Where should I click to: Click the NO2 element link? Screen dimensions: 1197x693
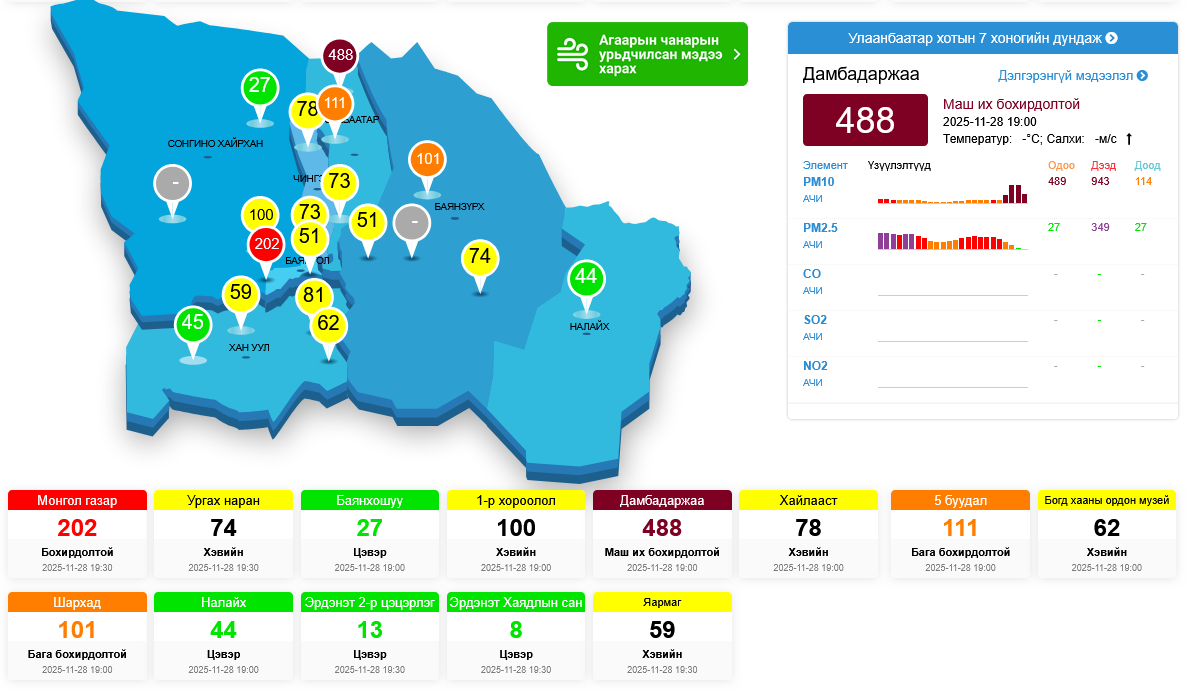(815, 366)
